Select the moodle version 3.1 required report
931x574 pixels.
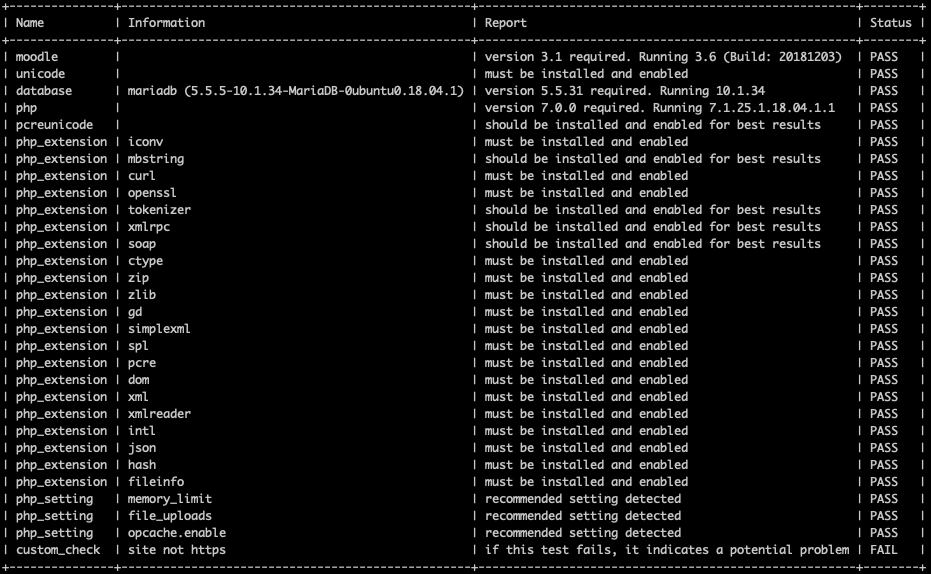663,56
